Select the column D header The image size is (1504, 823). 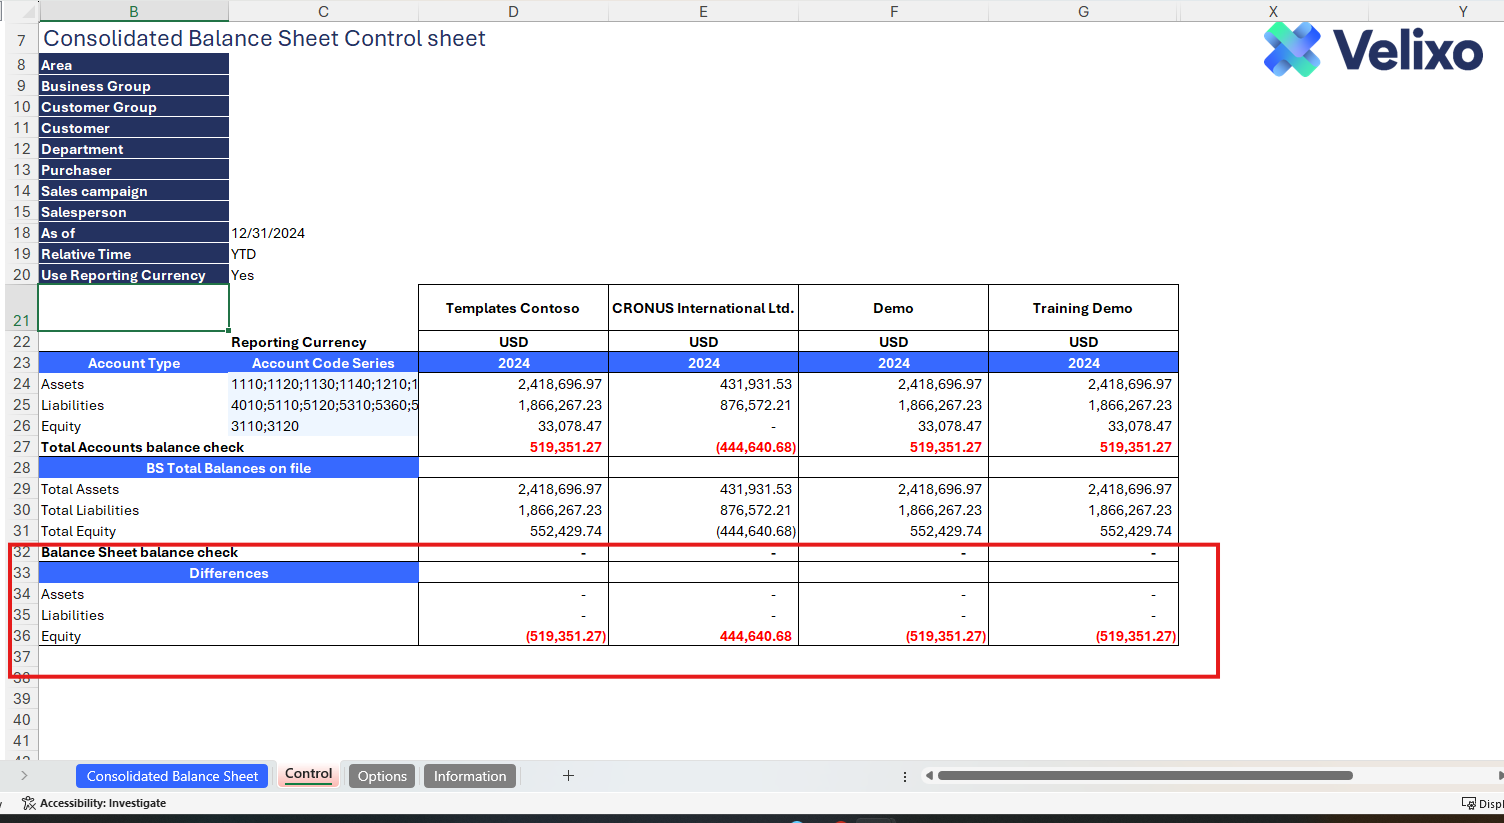(513, 11)
